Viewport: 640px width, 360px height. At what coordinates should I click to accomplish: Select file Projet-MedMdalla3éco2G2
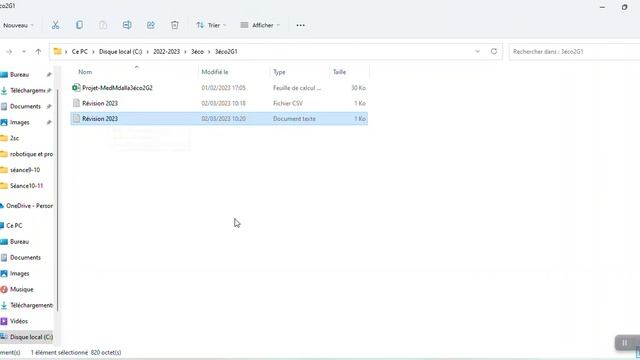[117, 88]
